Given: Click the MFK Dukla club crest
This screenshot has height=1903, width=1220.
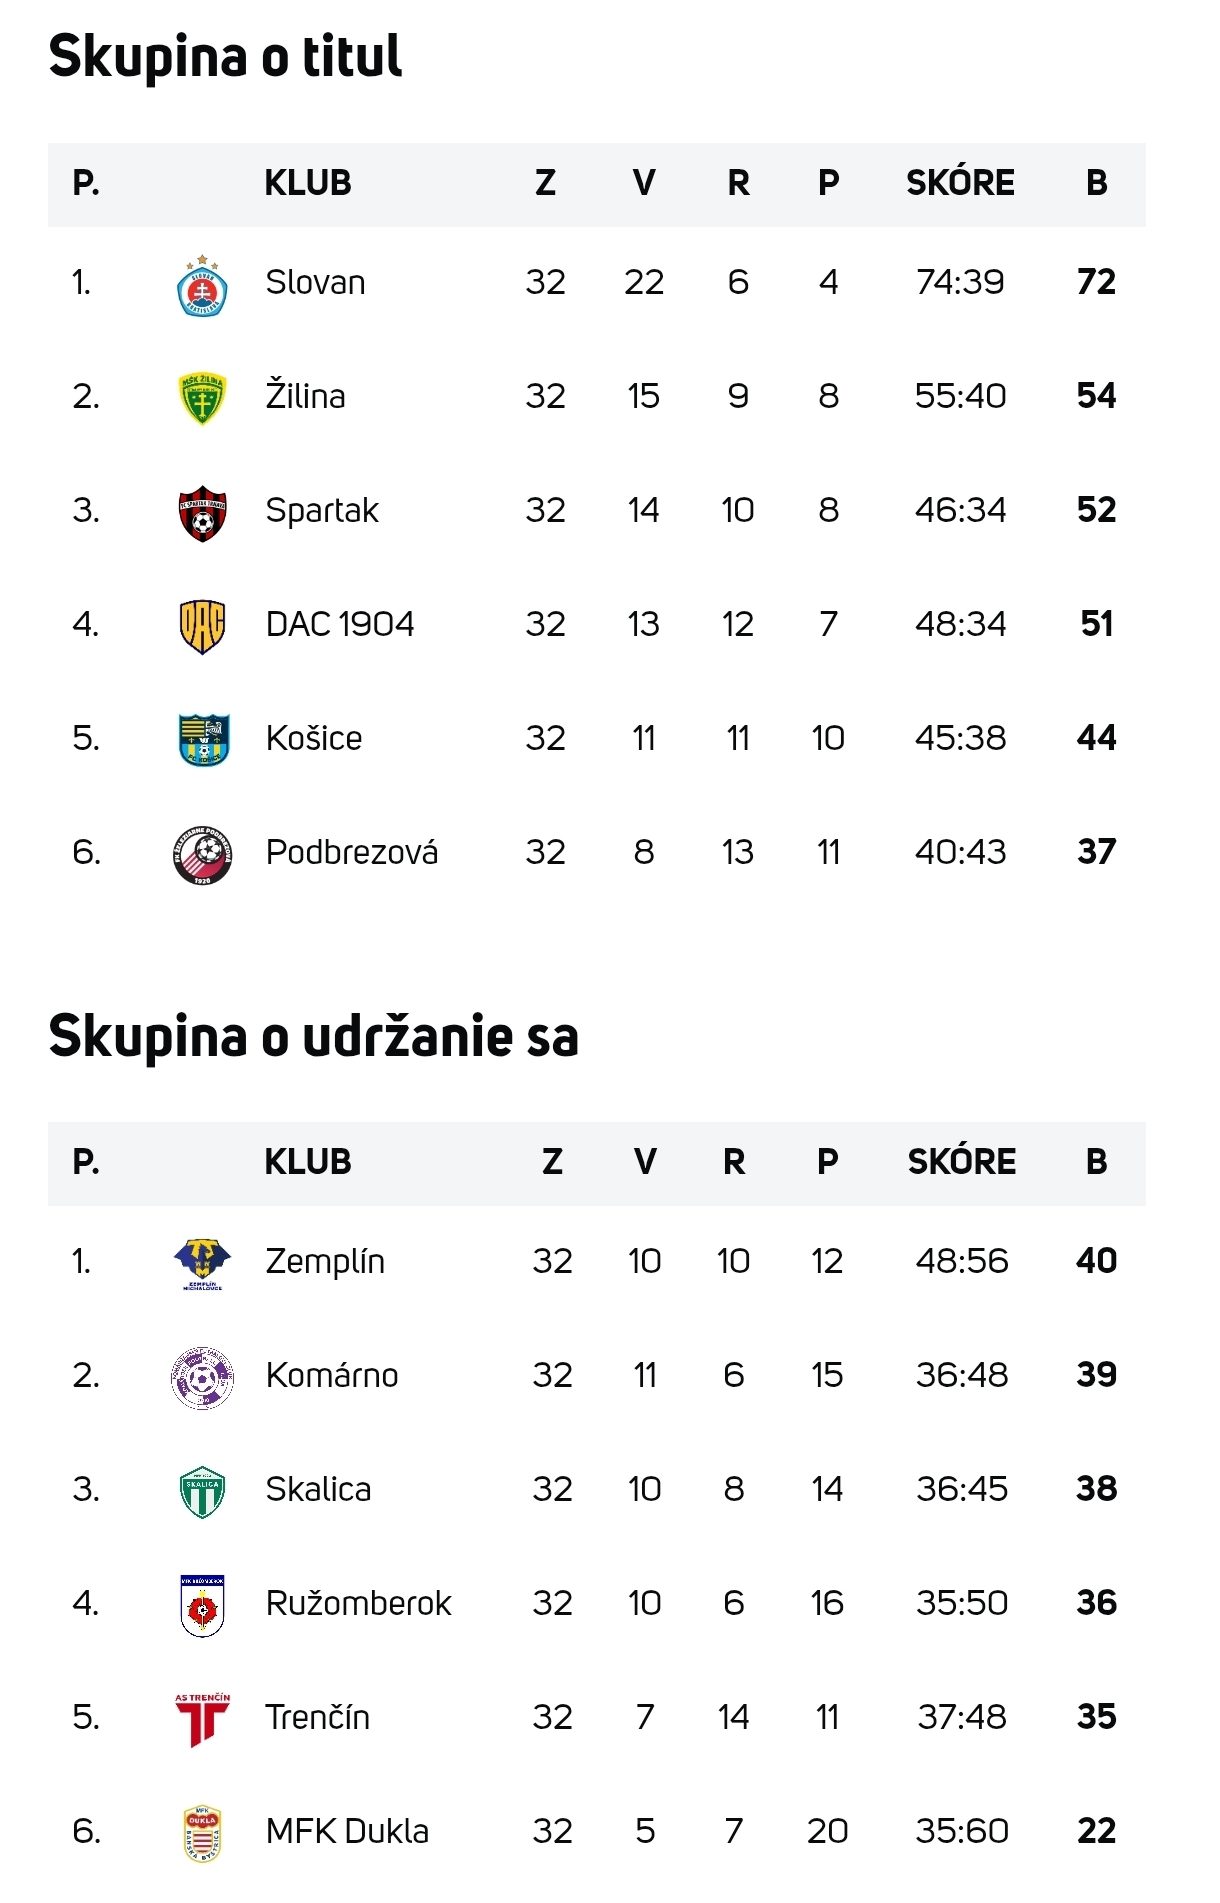Looking at the screenshot, I should 202,1834.
